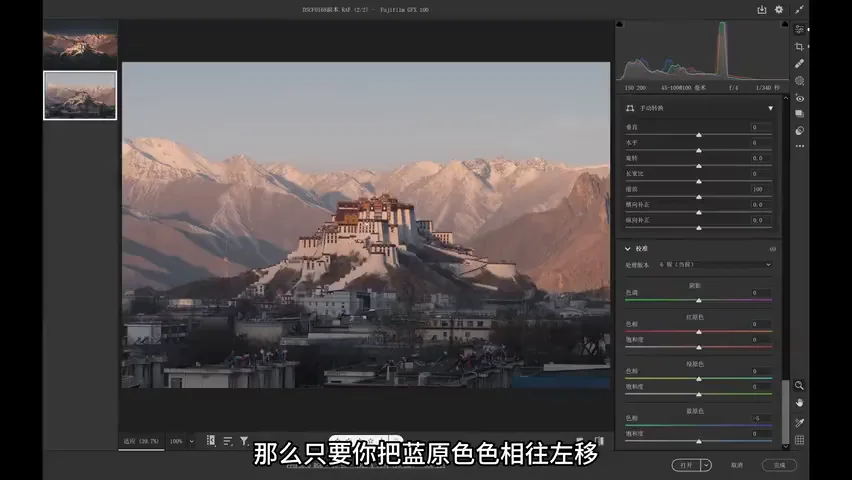Adjust the Horizontal (水平) transform slider
The image size is (852, 480).
[x=699, y=151]
